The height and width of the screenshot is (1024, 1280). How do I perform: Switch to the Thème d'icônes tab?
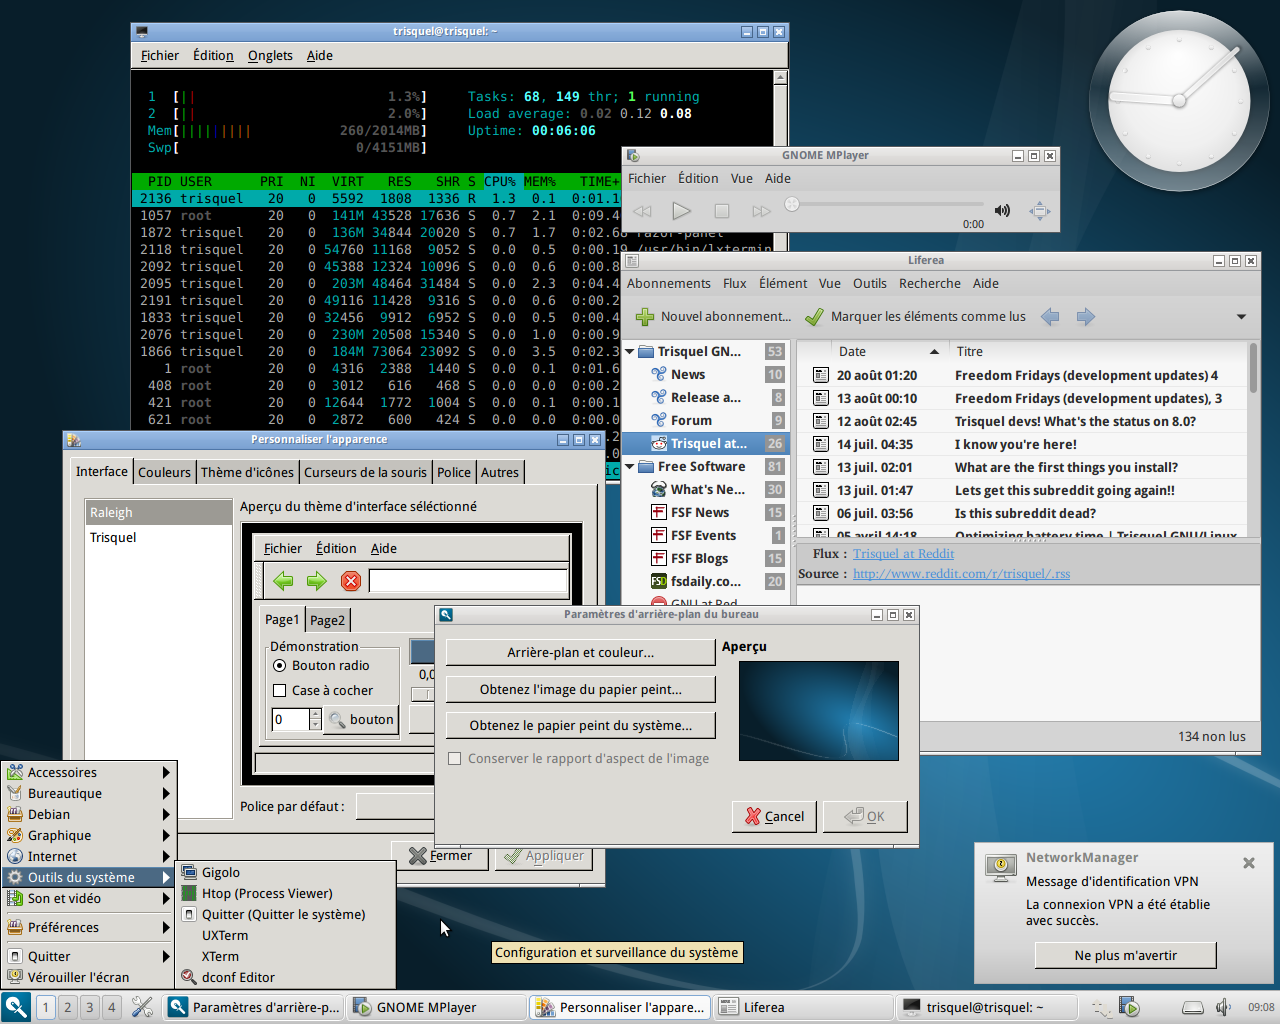[x=247, y=472]
